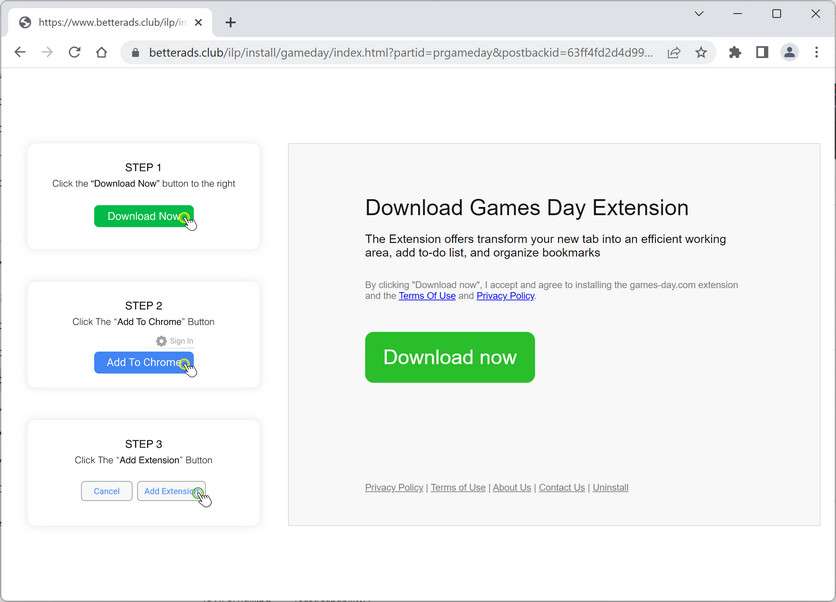Open the Extensions puzzle-piece menu

[735, 52]
